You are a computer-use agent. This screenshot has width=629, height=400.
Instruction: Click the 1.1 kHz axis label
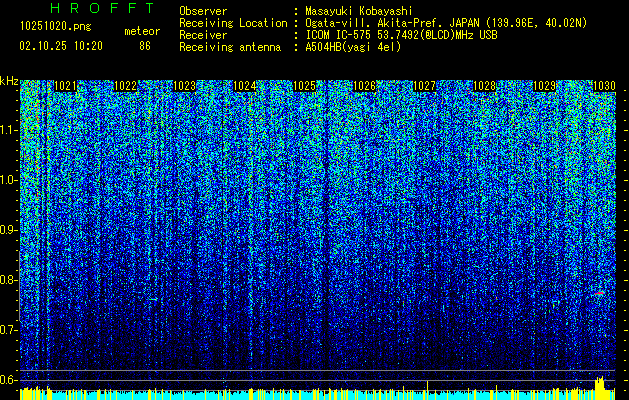(9, 130)
